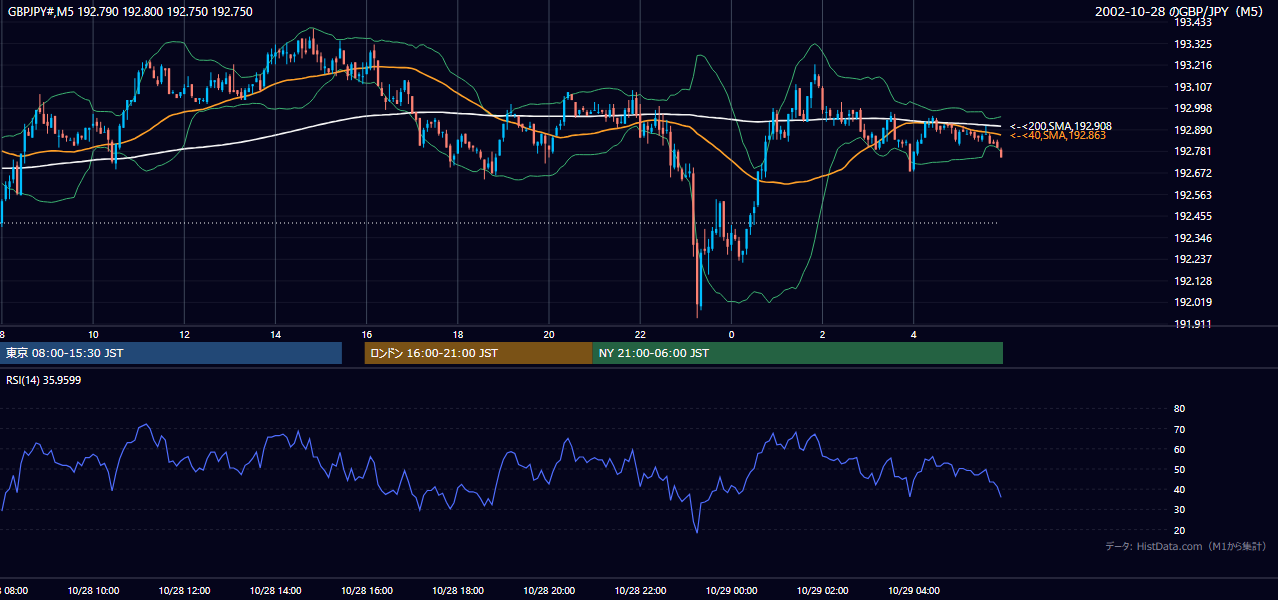Click hour tick 16 under the price chart
This screenshot has height=600, width=1278.
[x=366, y=334]
